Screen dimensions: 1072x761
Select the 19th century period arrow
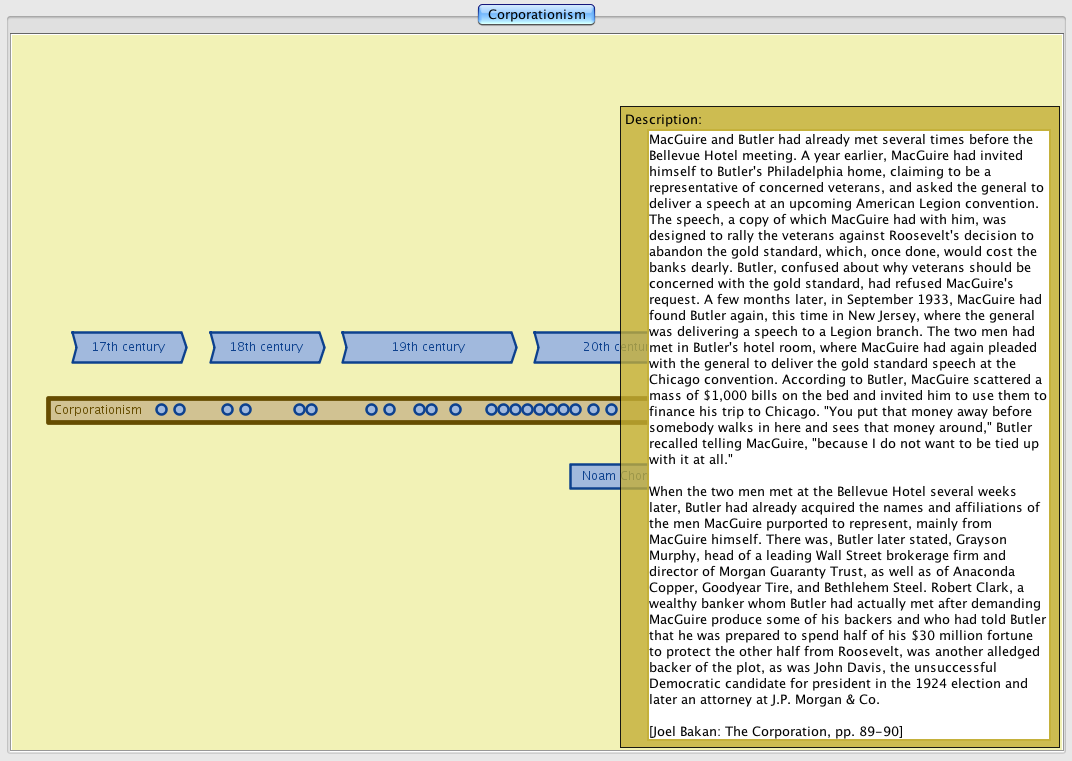[428, 347]
